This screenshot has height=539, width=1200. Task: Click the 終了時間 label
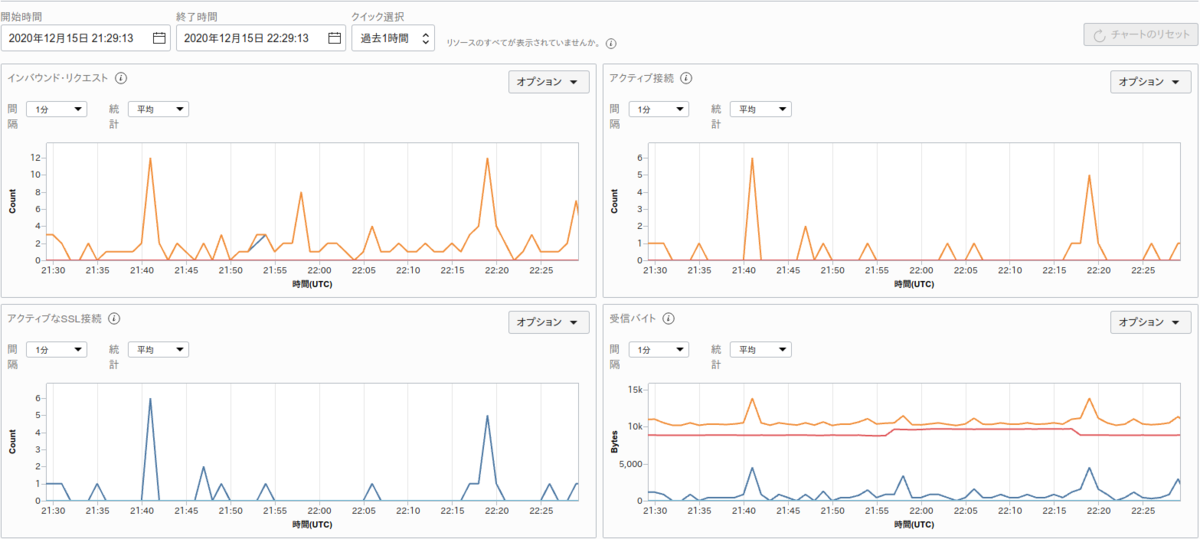pyautogui.click(x=198, y=17)
